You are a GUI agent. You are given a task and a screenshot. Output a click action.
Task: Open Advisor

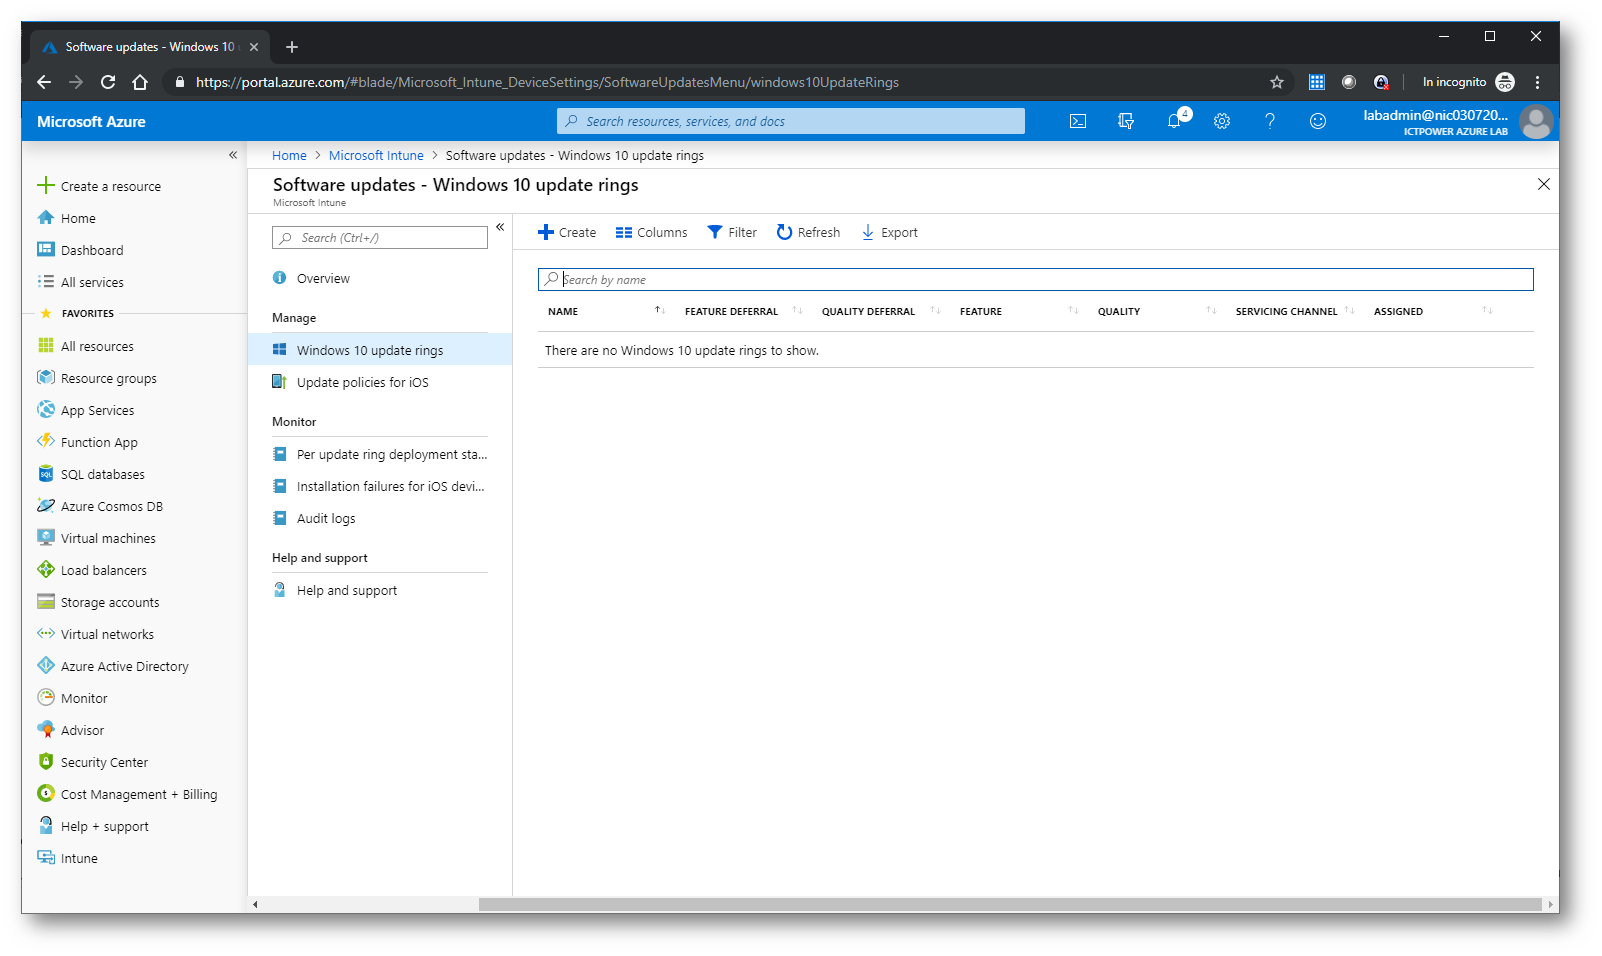click(71, 730)
